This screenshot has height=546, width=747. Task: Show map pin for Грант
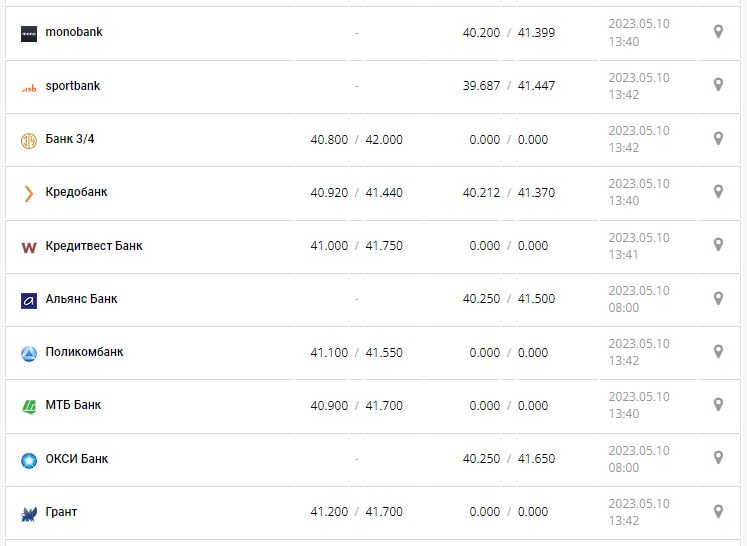(718, 511)
